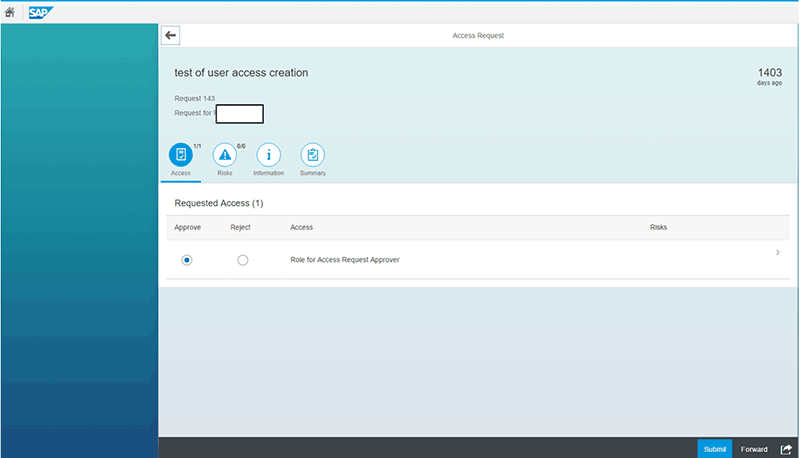Click the Approve column header
Screen dimensions: 800x458
coord(187,227)
